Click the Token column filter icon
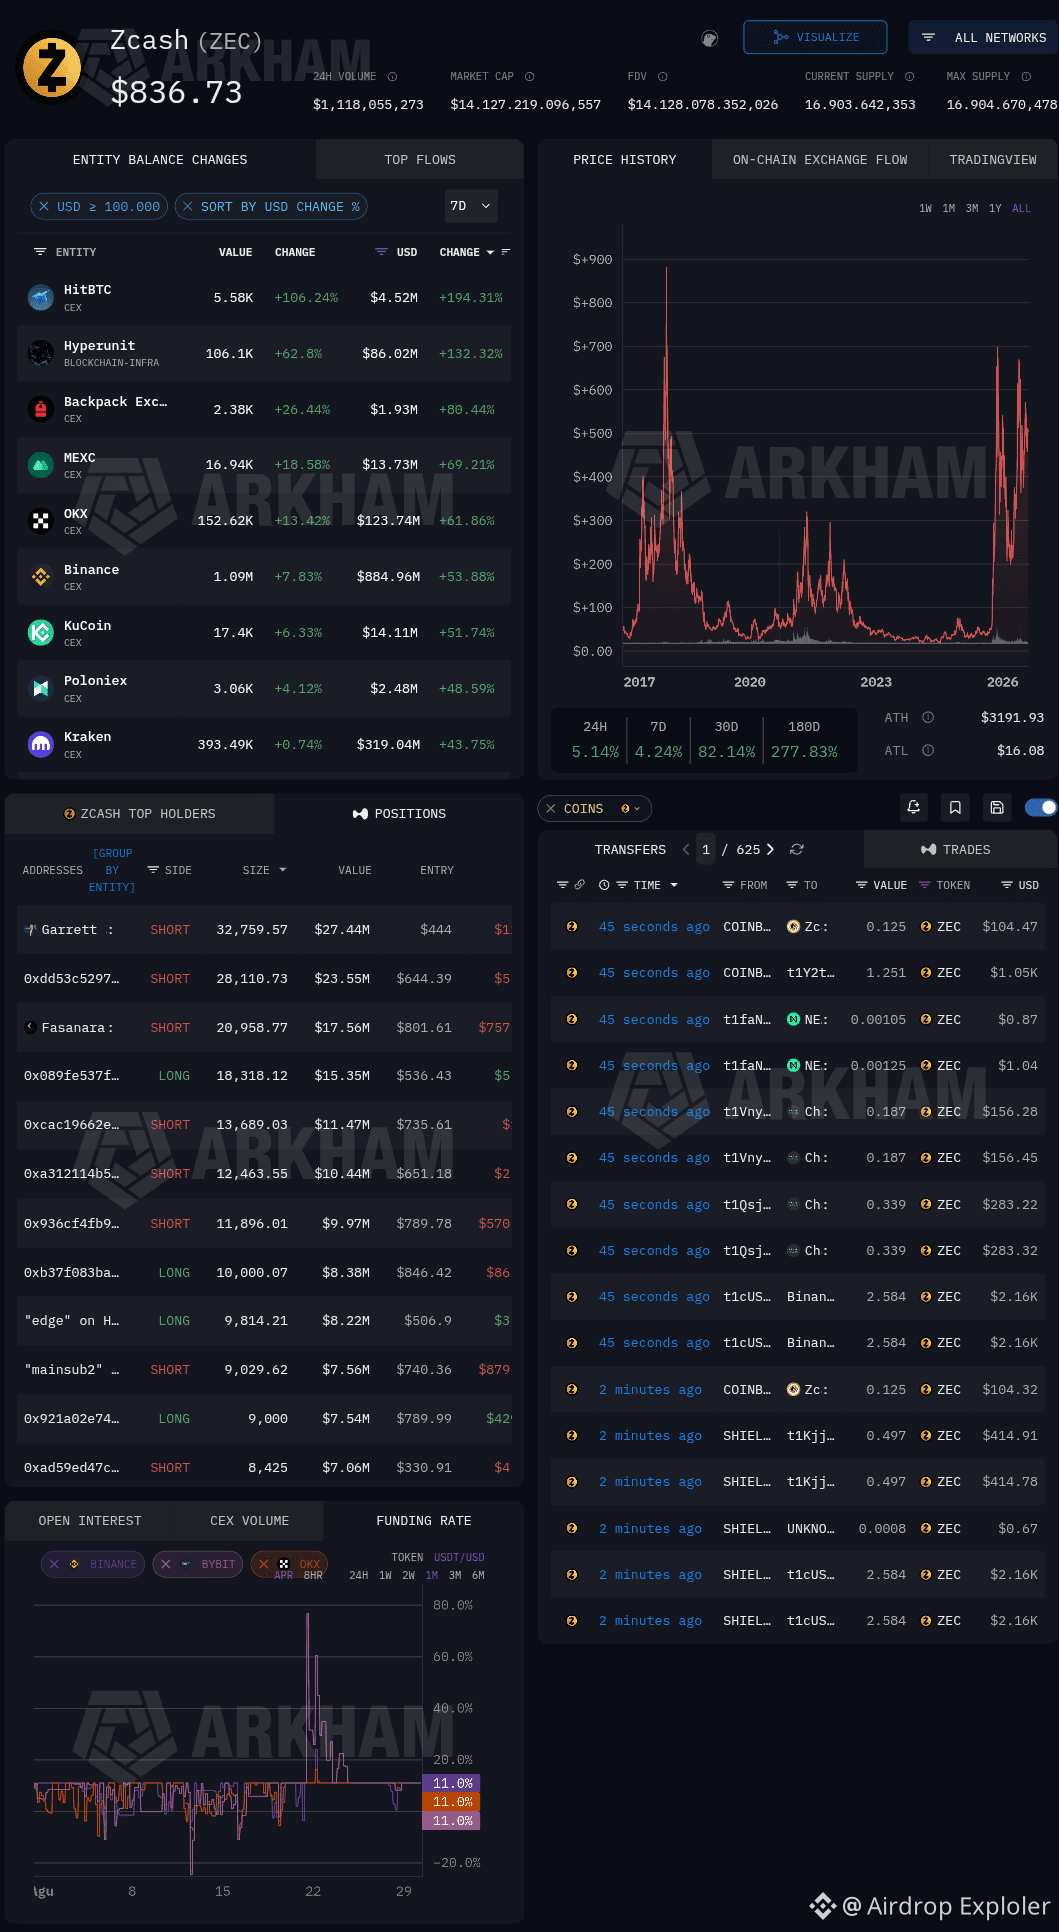Image resolution: width=1059 pixels, height=1932 pixels. click(925, 885)
